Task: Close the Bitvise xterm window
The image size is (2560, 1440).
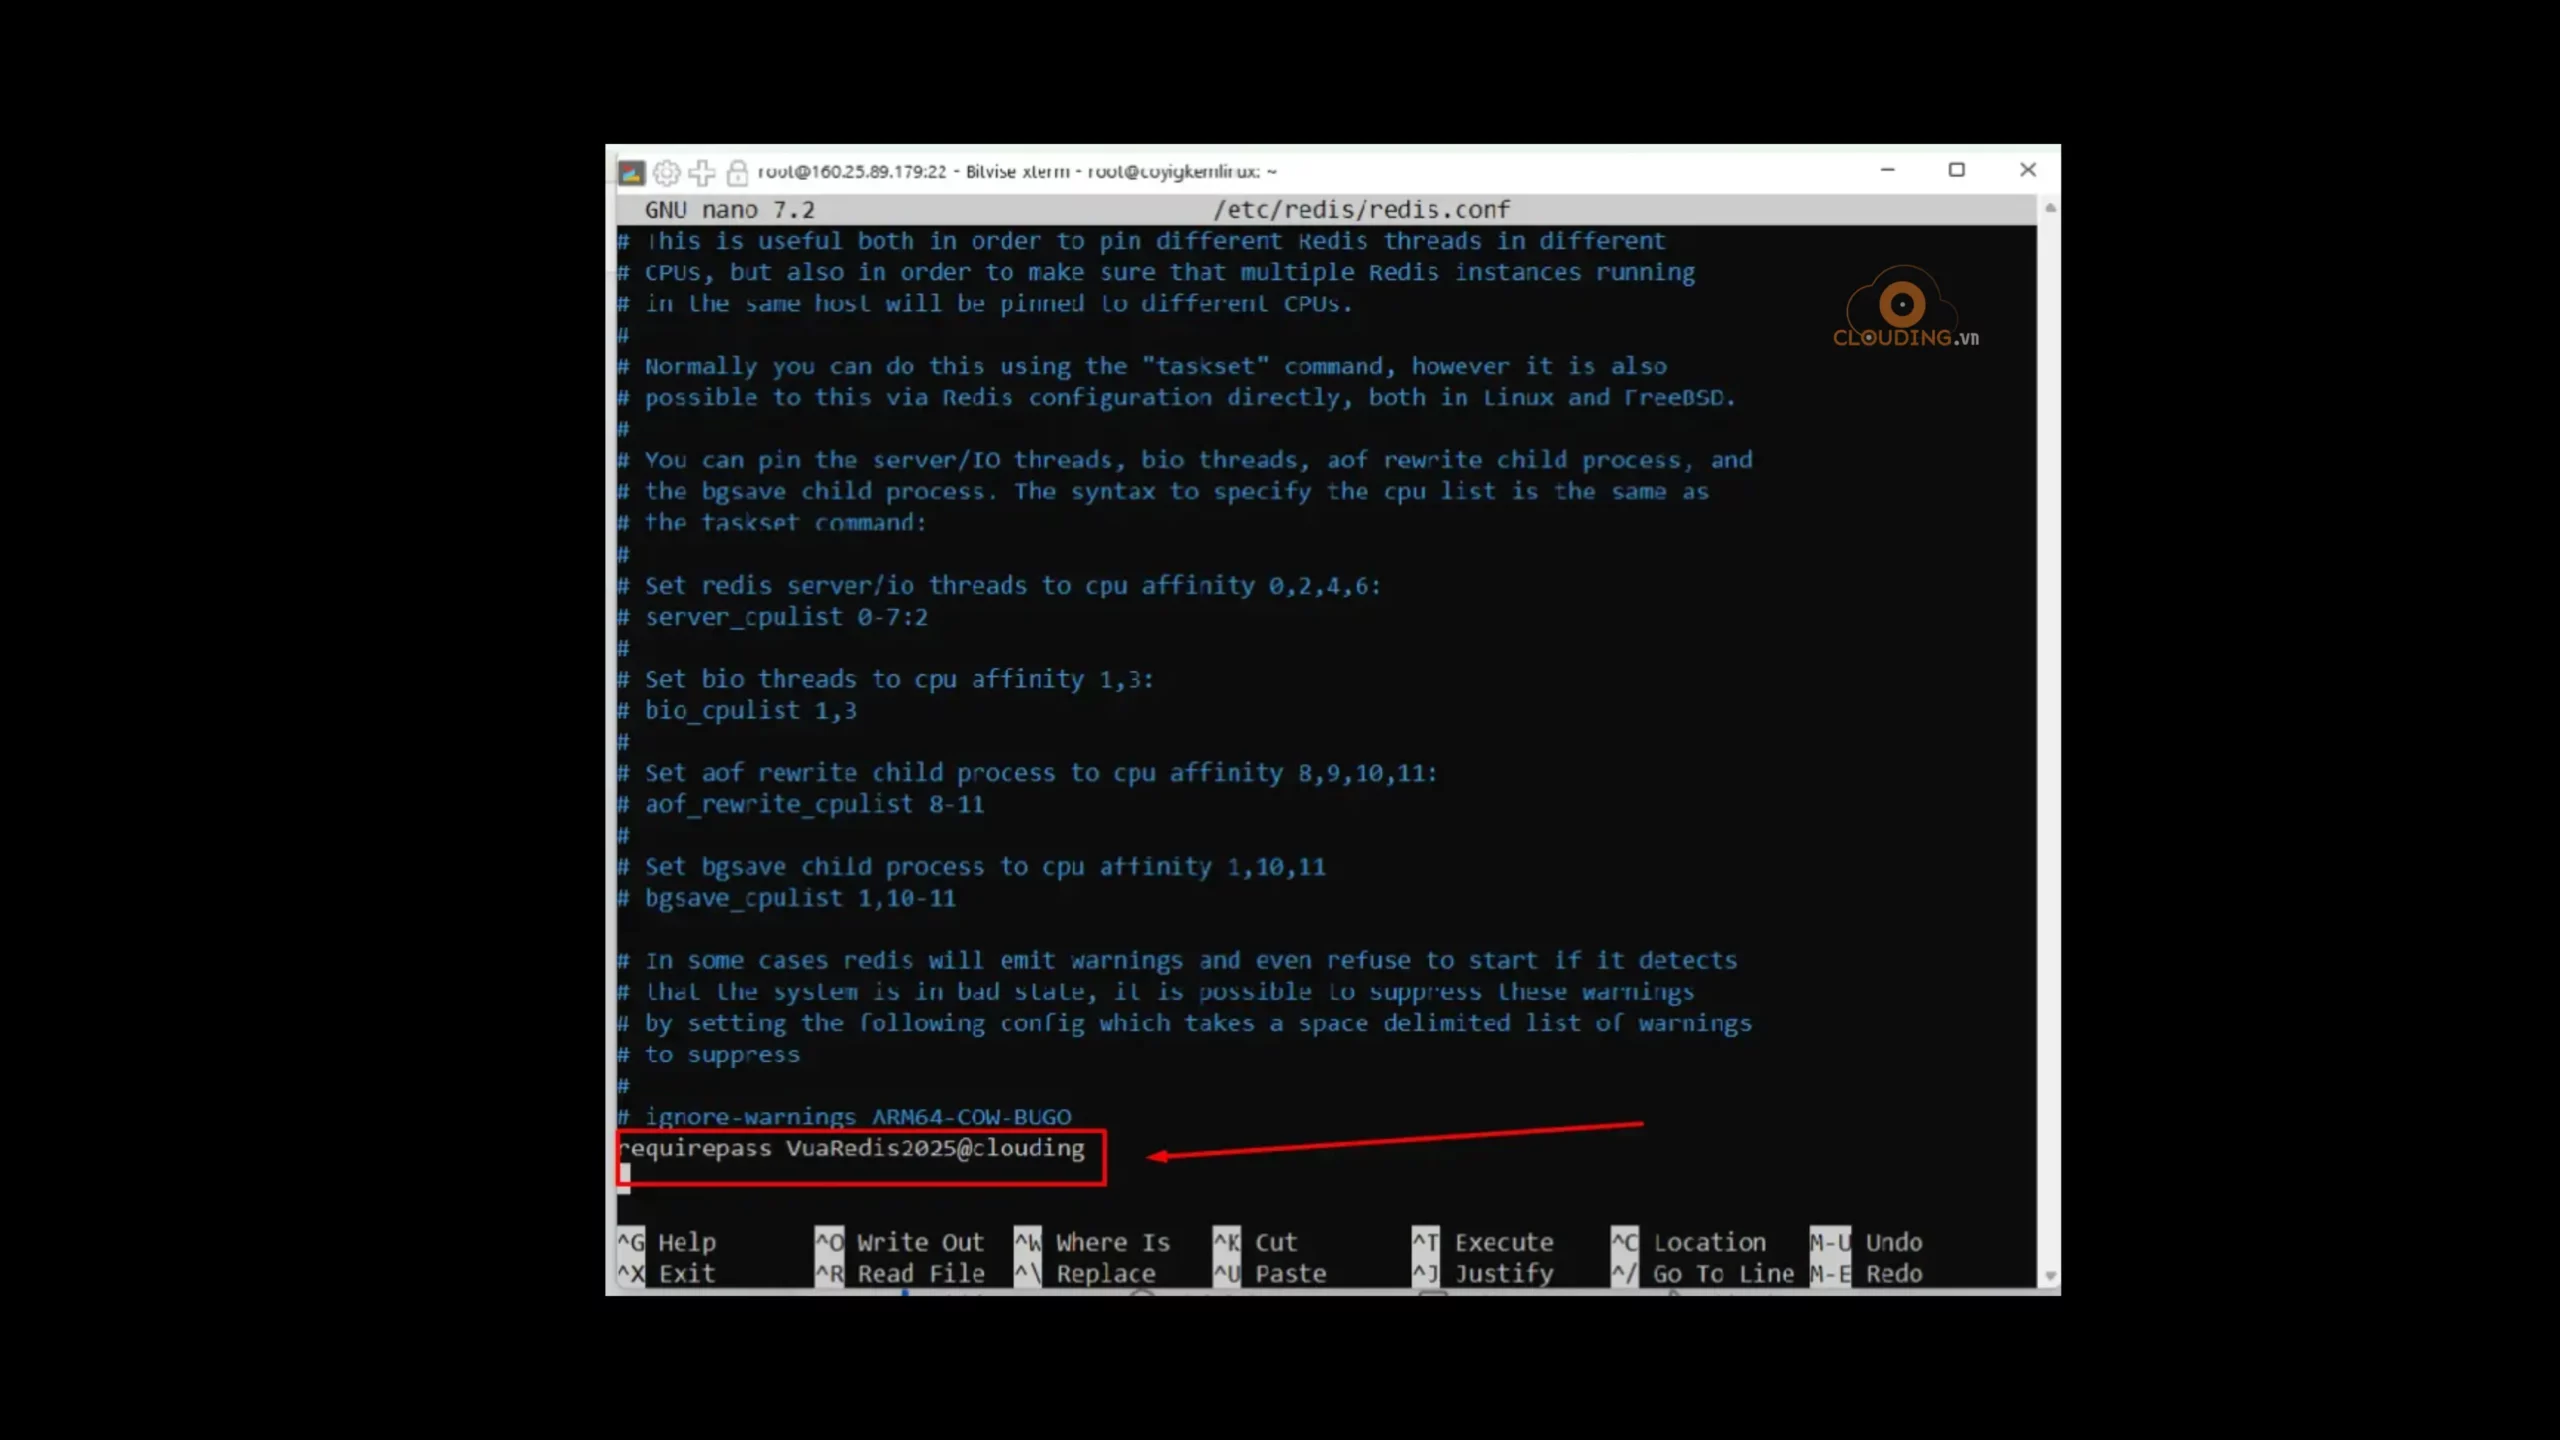Action: point(2027,170)
